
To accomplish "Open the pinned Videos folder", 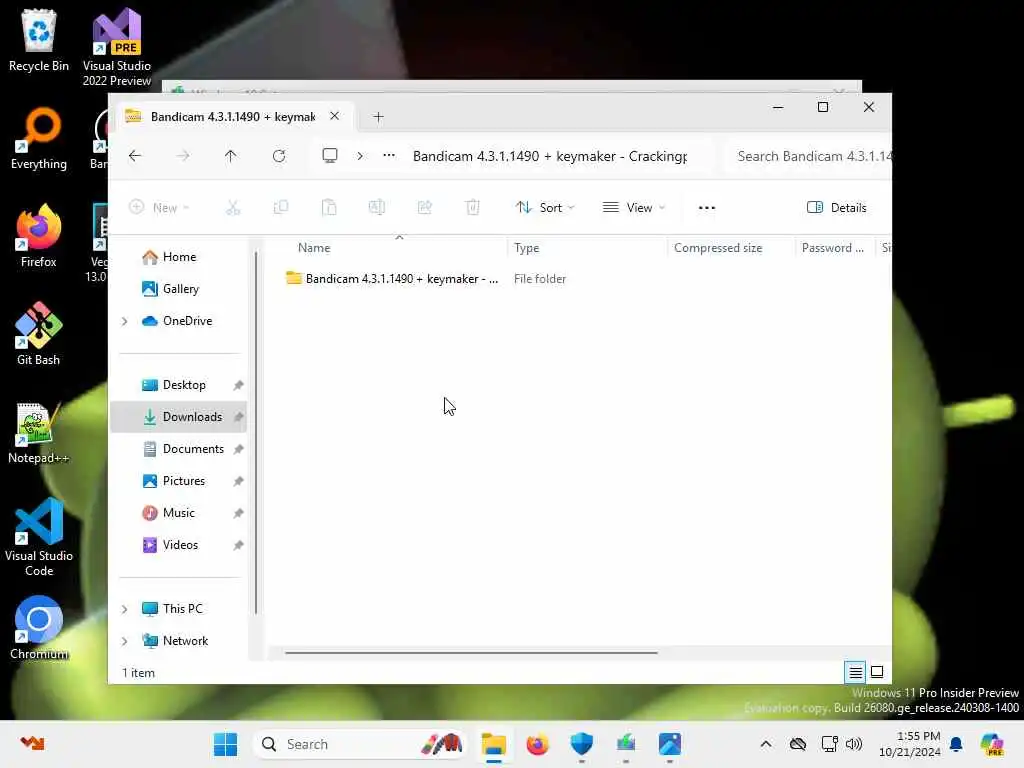I will pyautogui.click(x=180, y=545).
